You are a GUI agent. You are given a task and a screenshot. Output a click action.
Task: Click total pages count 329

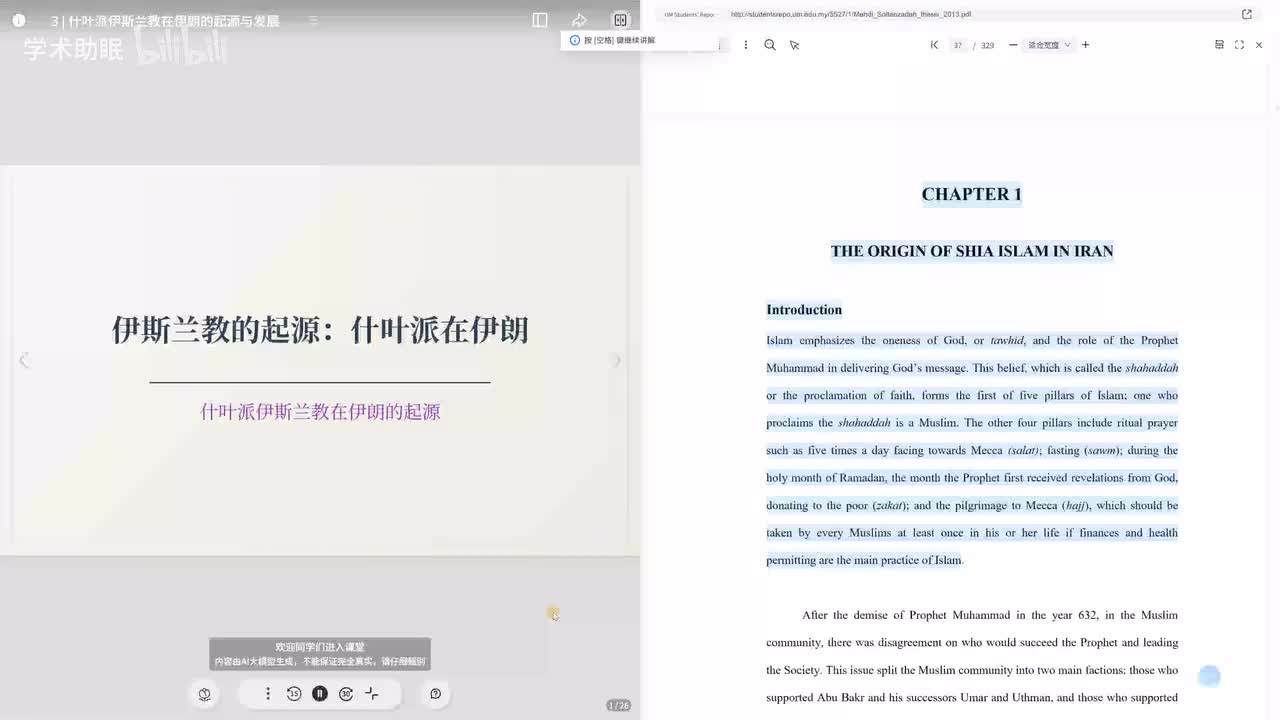[x=988, y=45]
